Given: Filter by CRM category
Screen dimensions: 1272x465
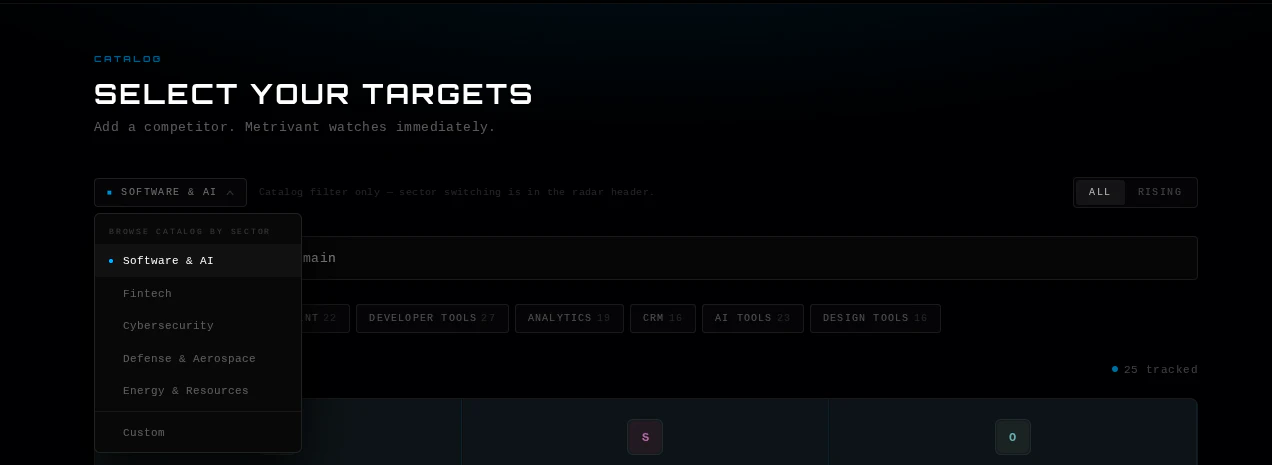Looking at the screenshot, I should point(663,318).
